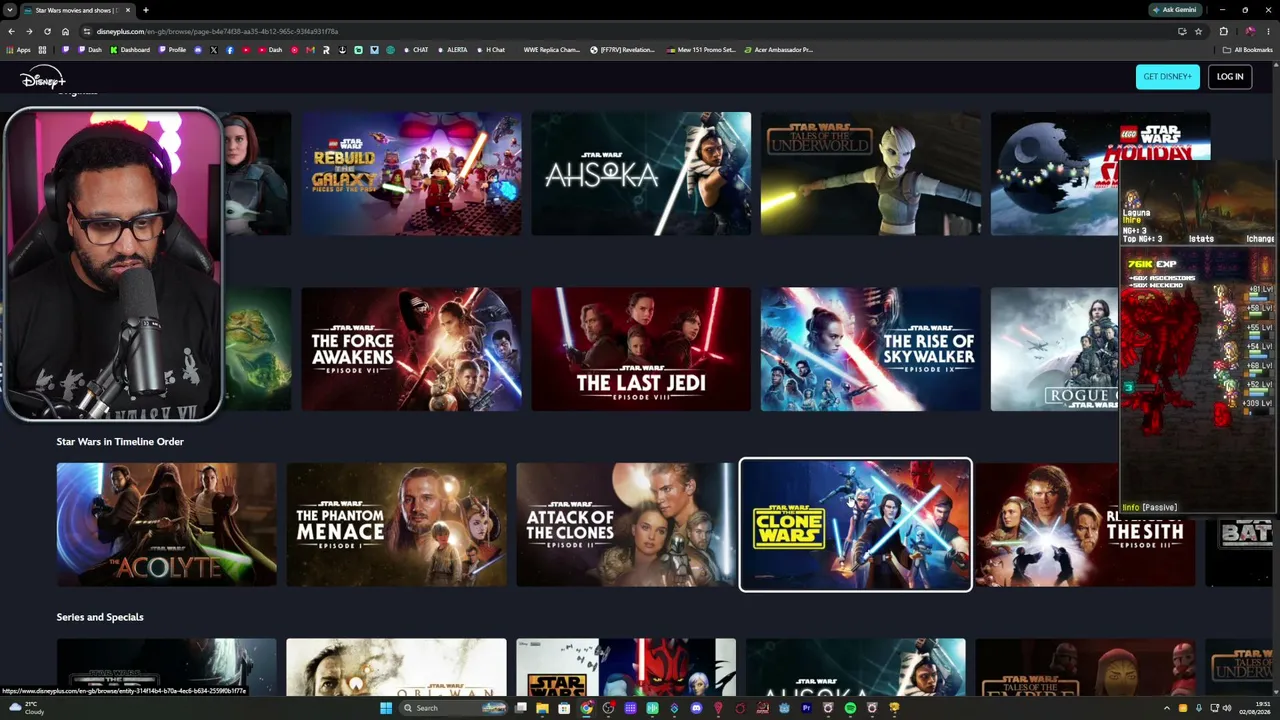Bookmark this page with the star icon
This screenshot has height=720, width=1280.
point(1197,31)
